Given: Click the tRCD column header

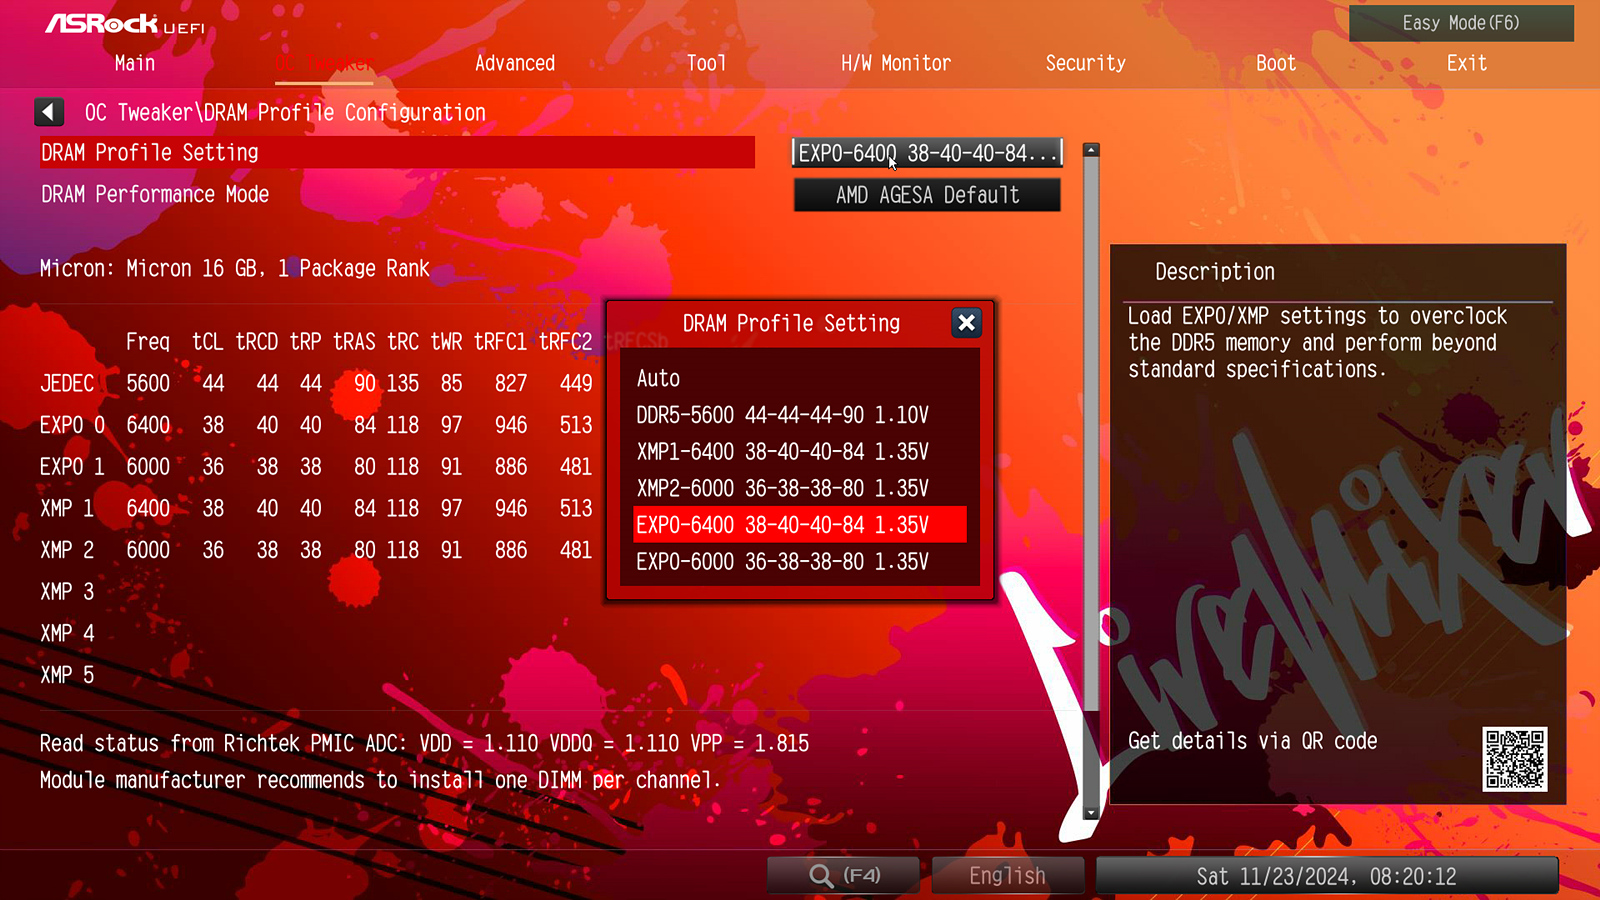Looking at the screenshot, I should coord(257,342).
